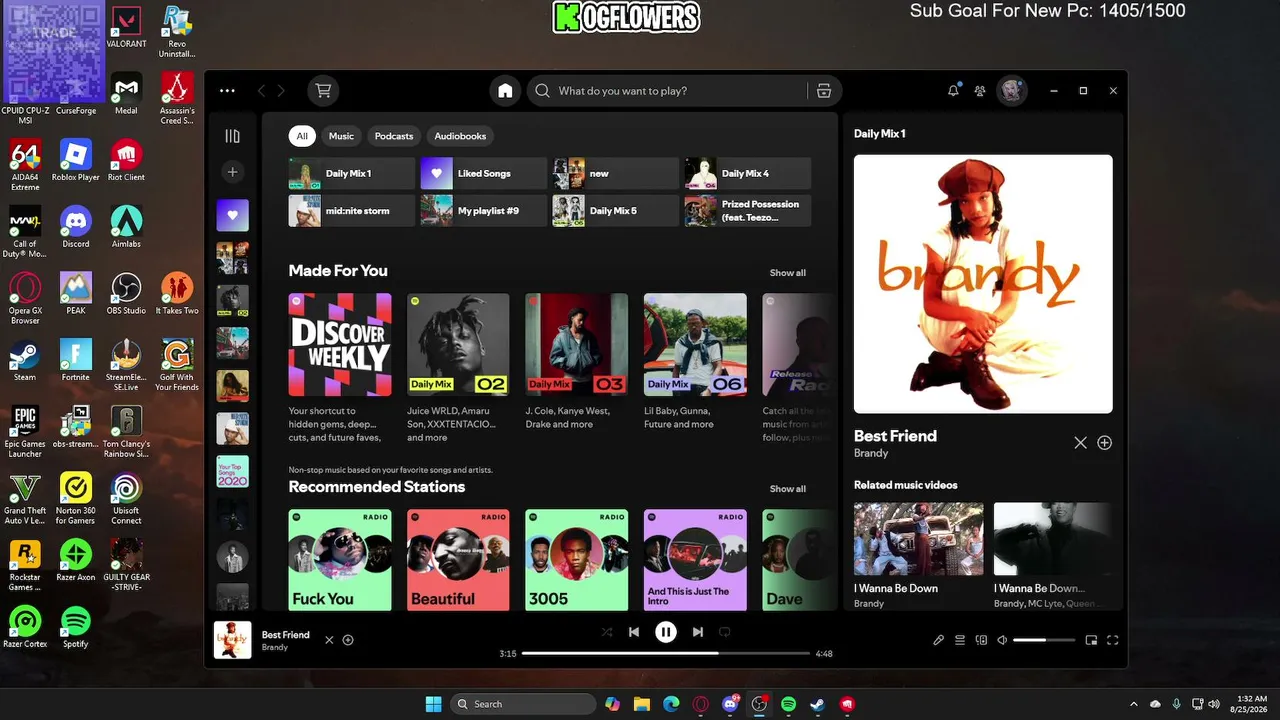Open the mid:nite storm tile
This screenshot has width=1280, height=720.
(x=351, y=211)
